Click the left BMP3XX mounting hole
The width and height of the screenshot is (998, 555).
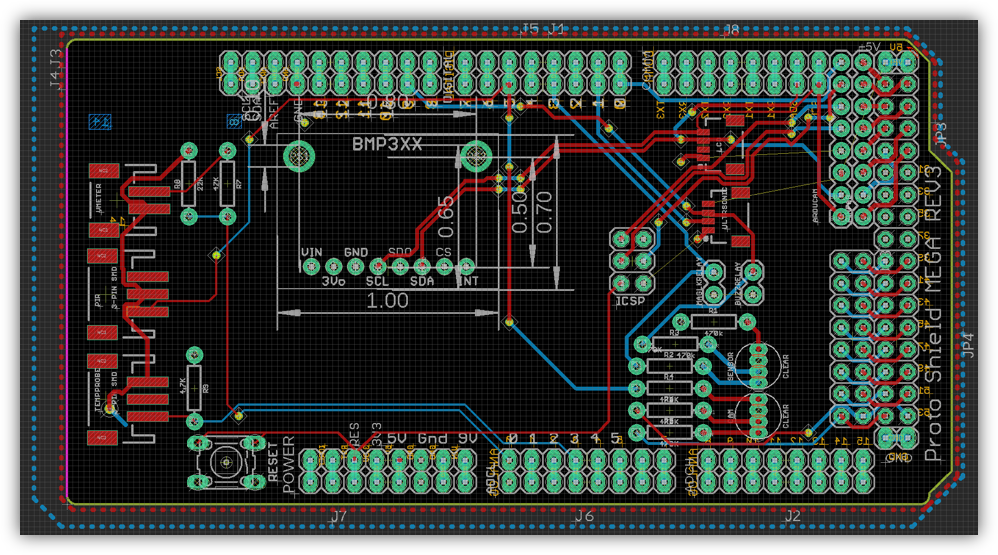tap(299, 155)
